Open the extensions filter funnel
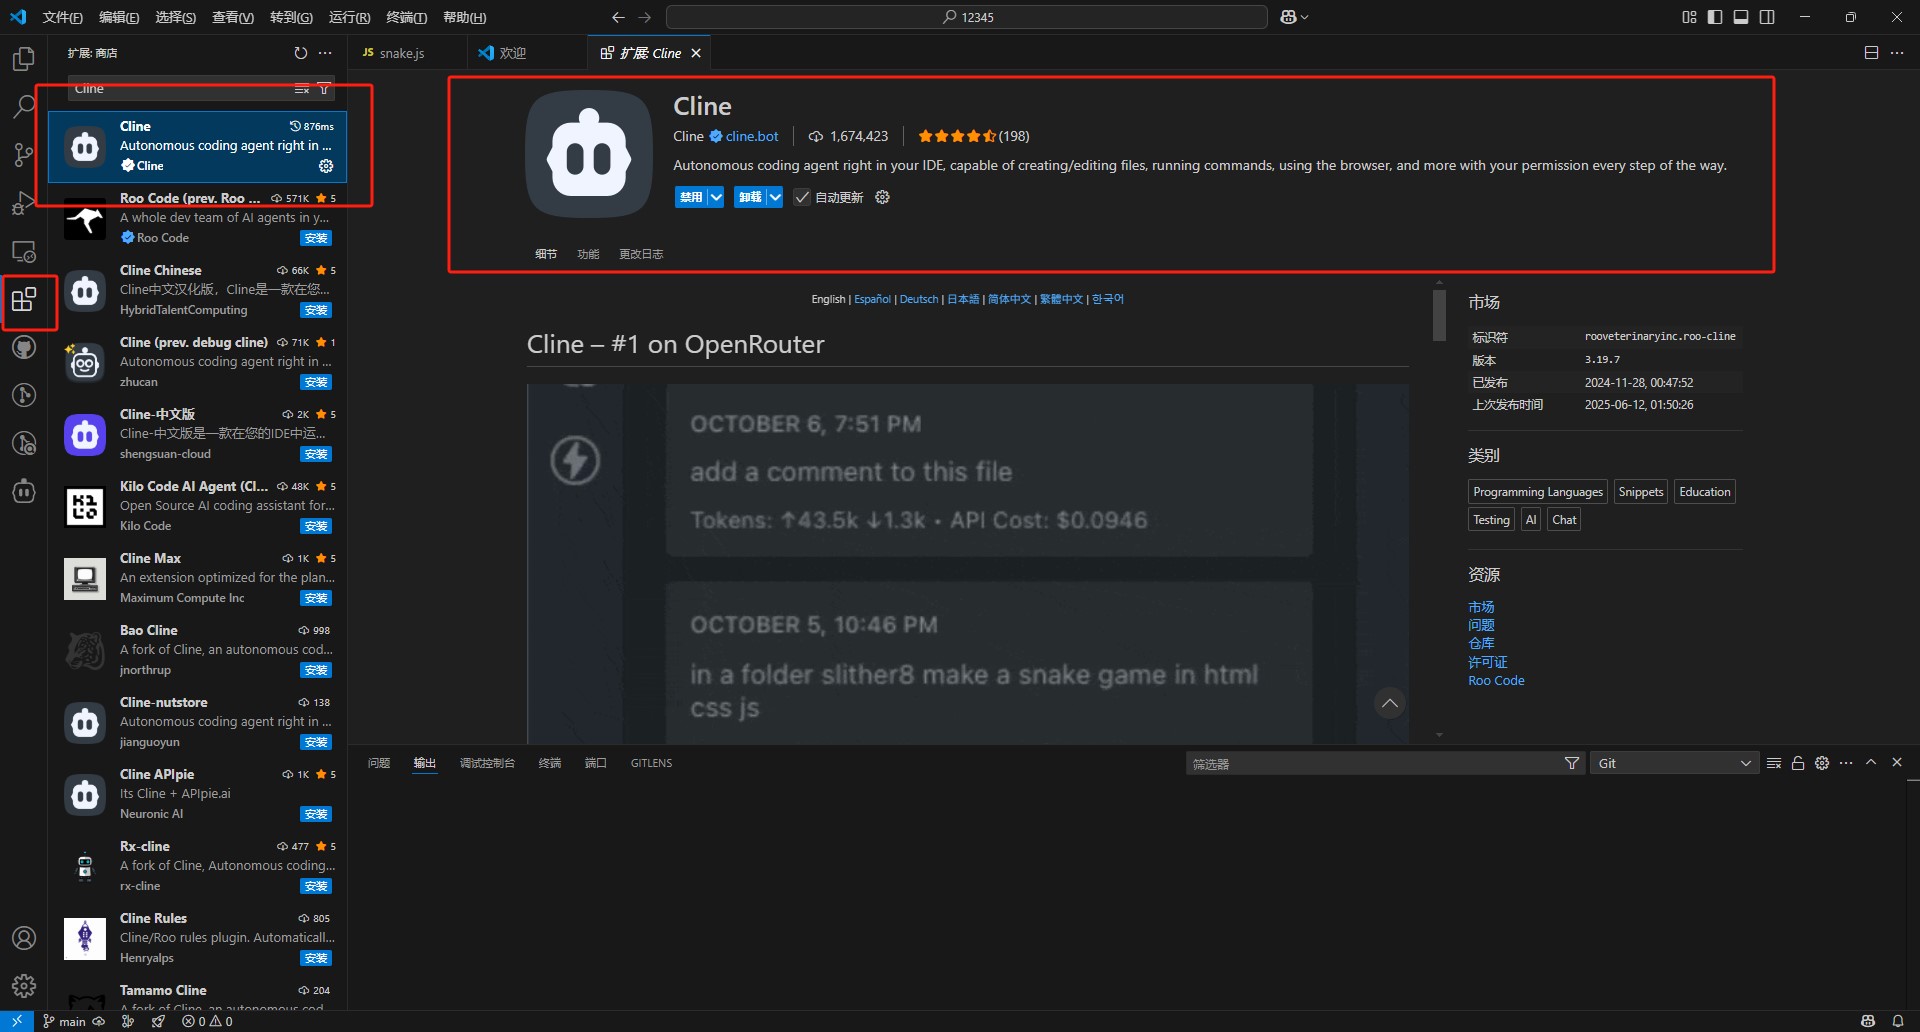1920x1032 pixels. pyautogui.click(x=324, y=89)
